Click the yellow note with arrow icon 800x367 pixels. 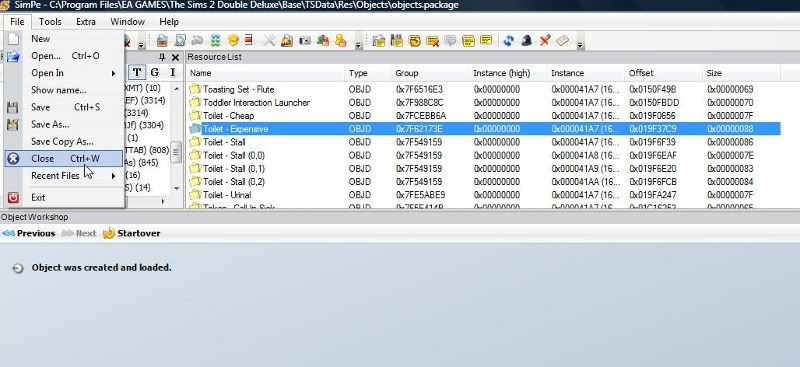(x=414, y=40)
